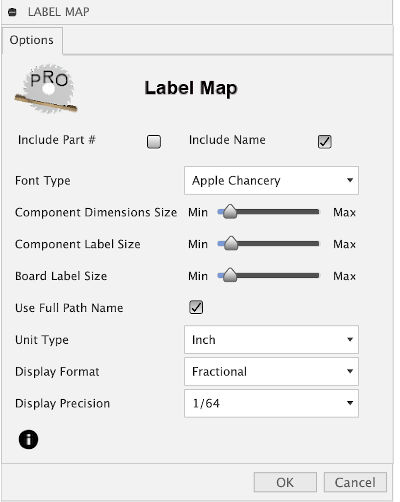This screenshot has height=502, width=400.
Task: Confirm settings with the OK button
Action: [x=285, y=482]
